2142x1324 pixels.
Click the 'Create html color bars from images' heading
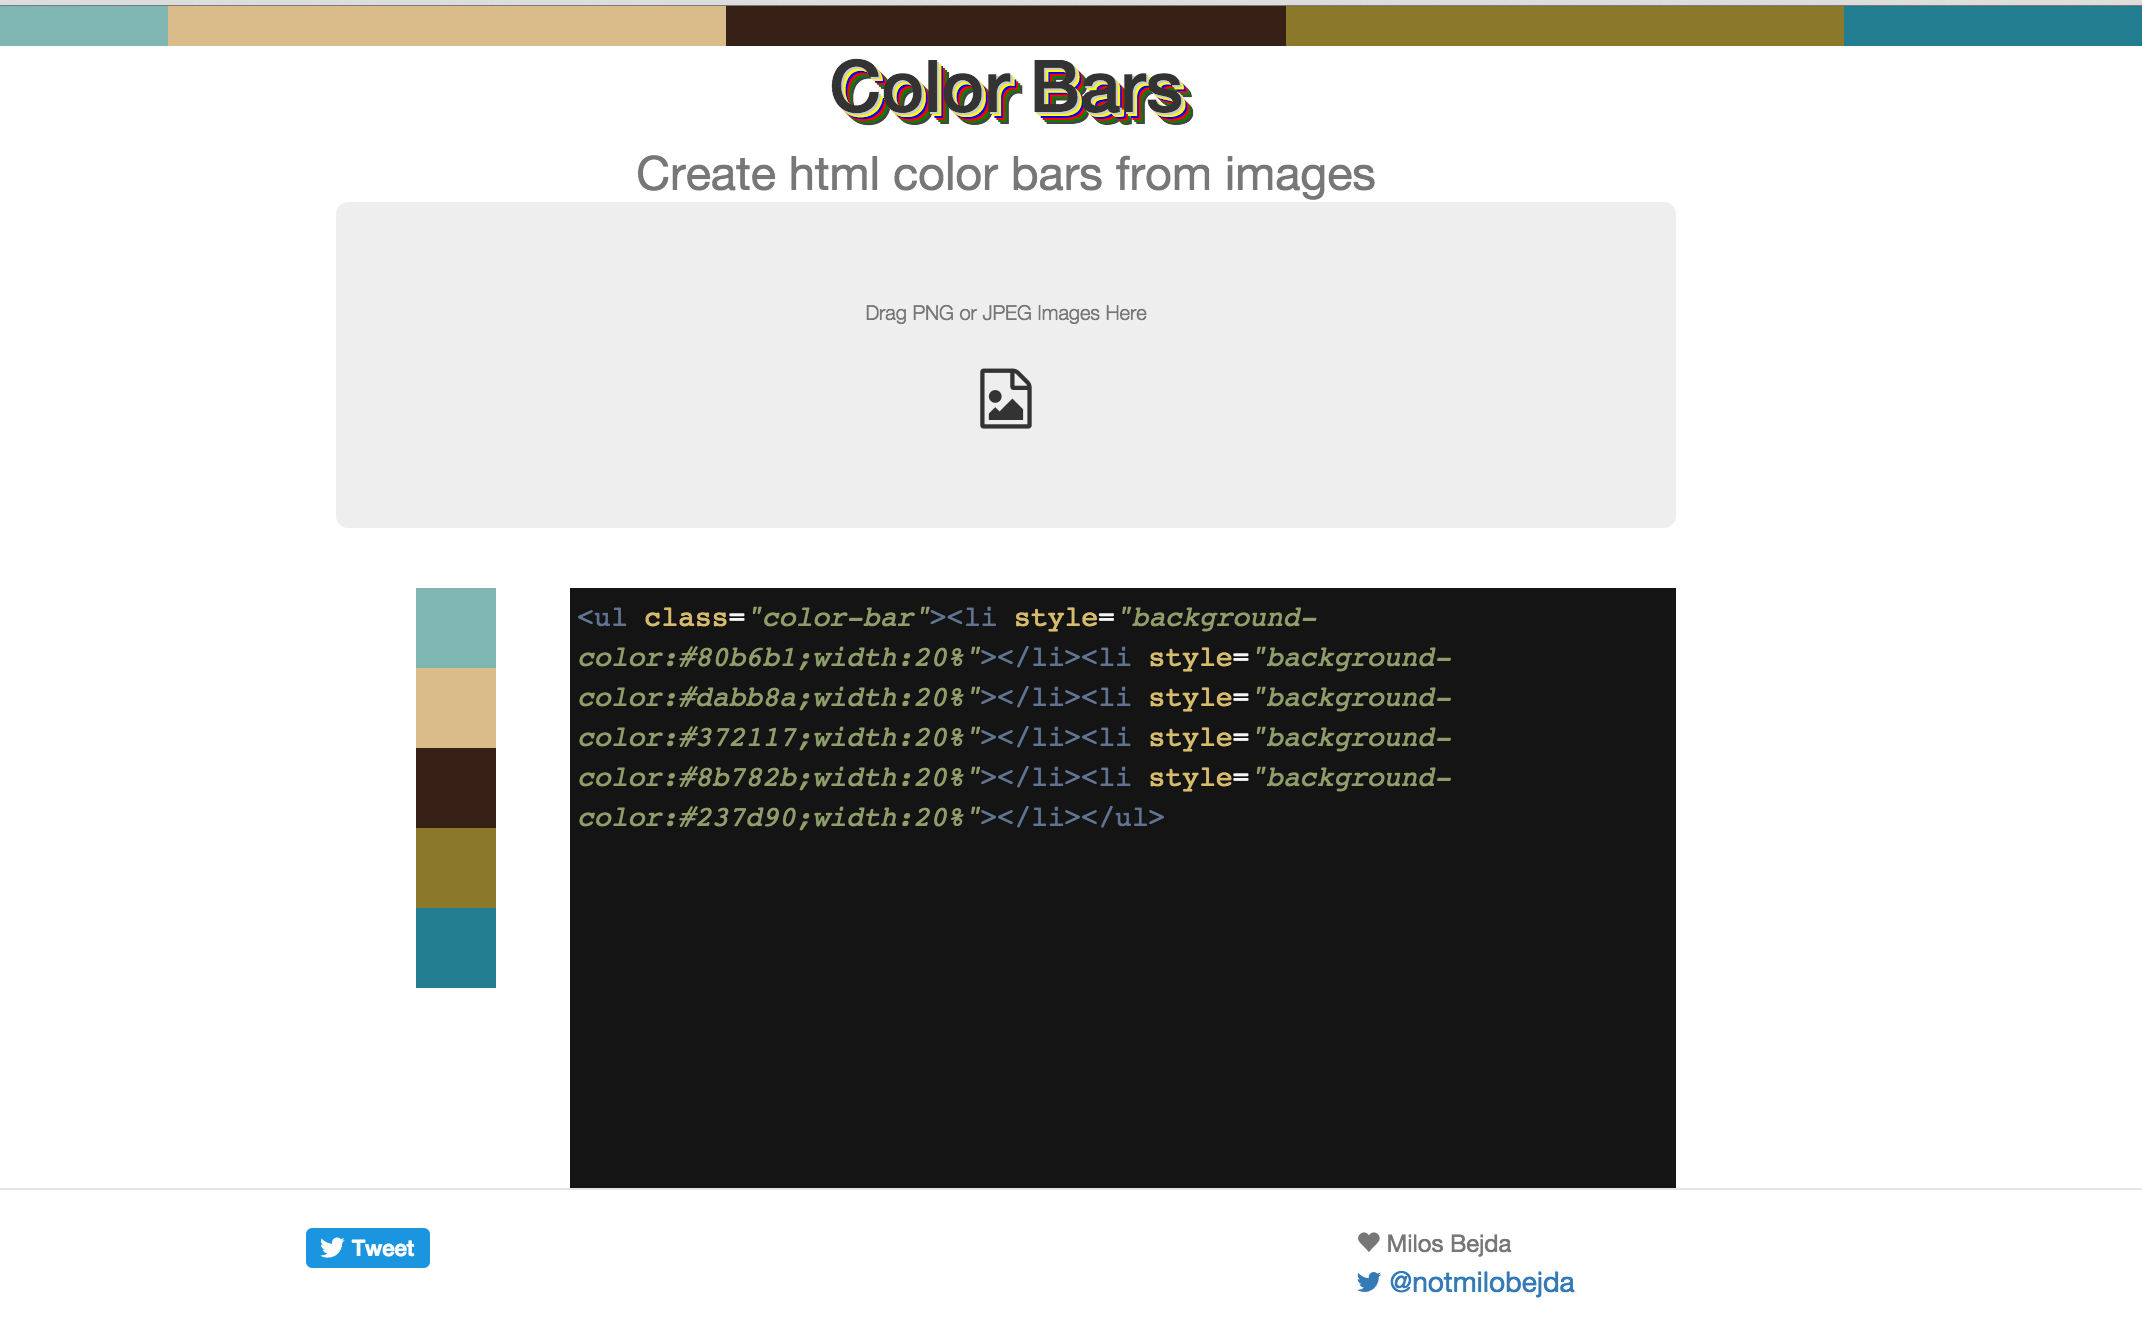1005,174
